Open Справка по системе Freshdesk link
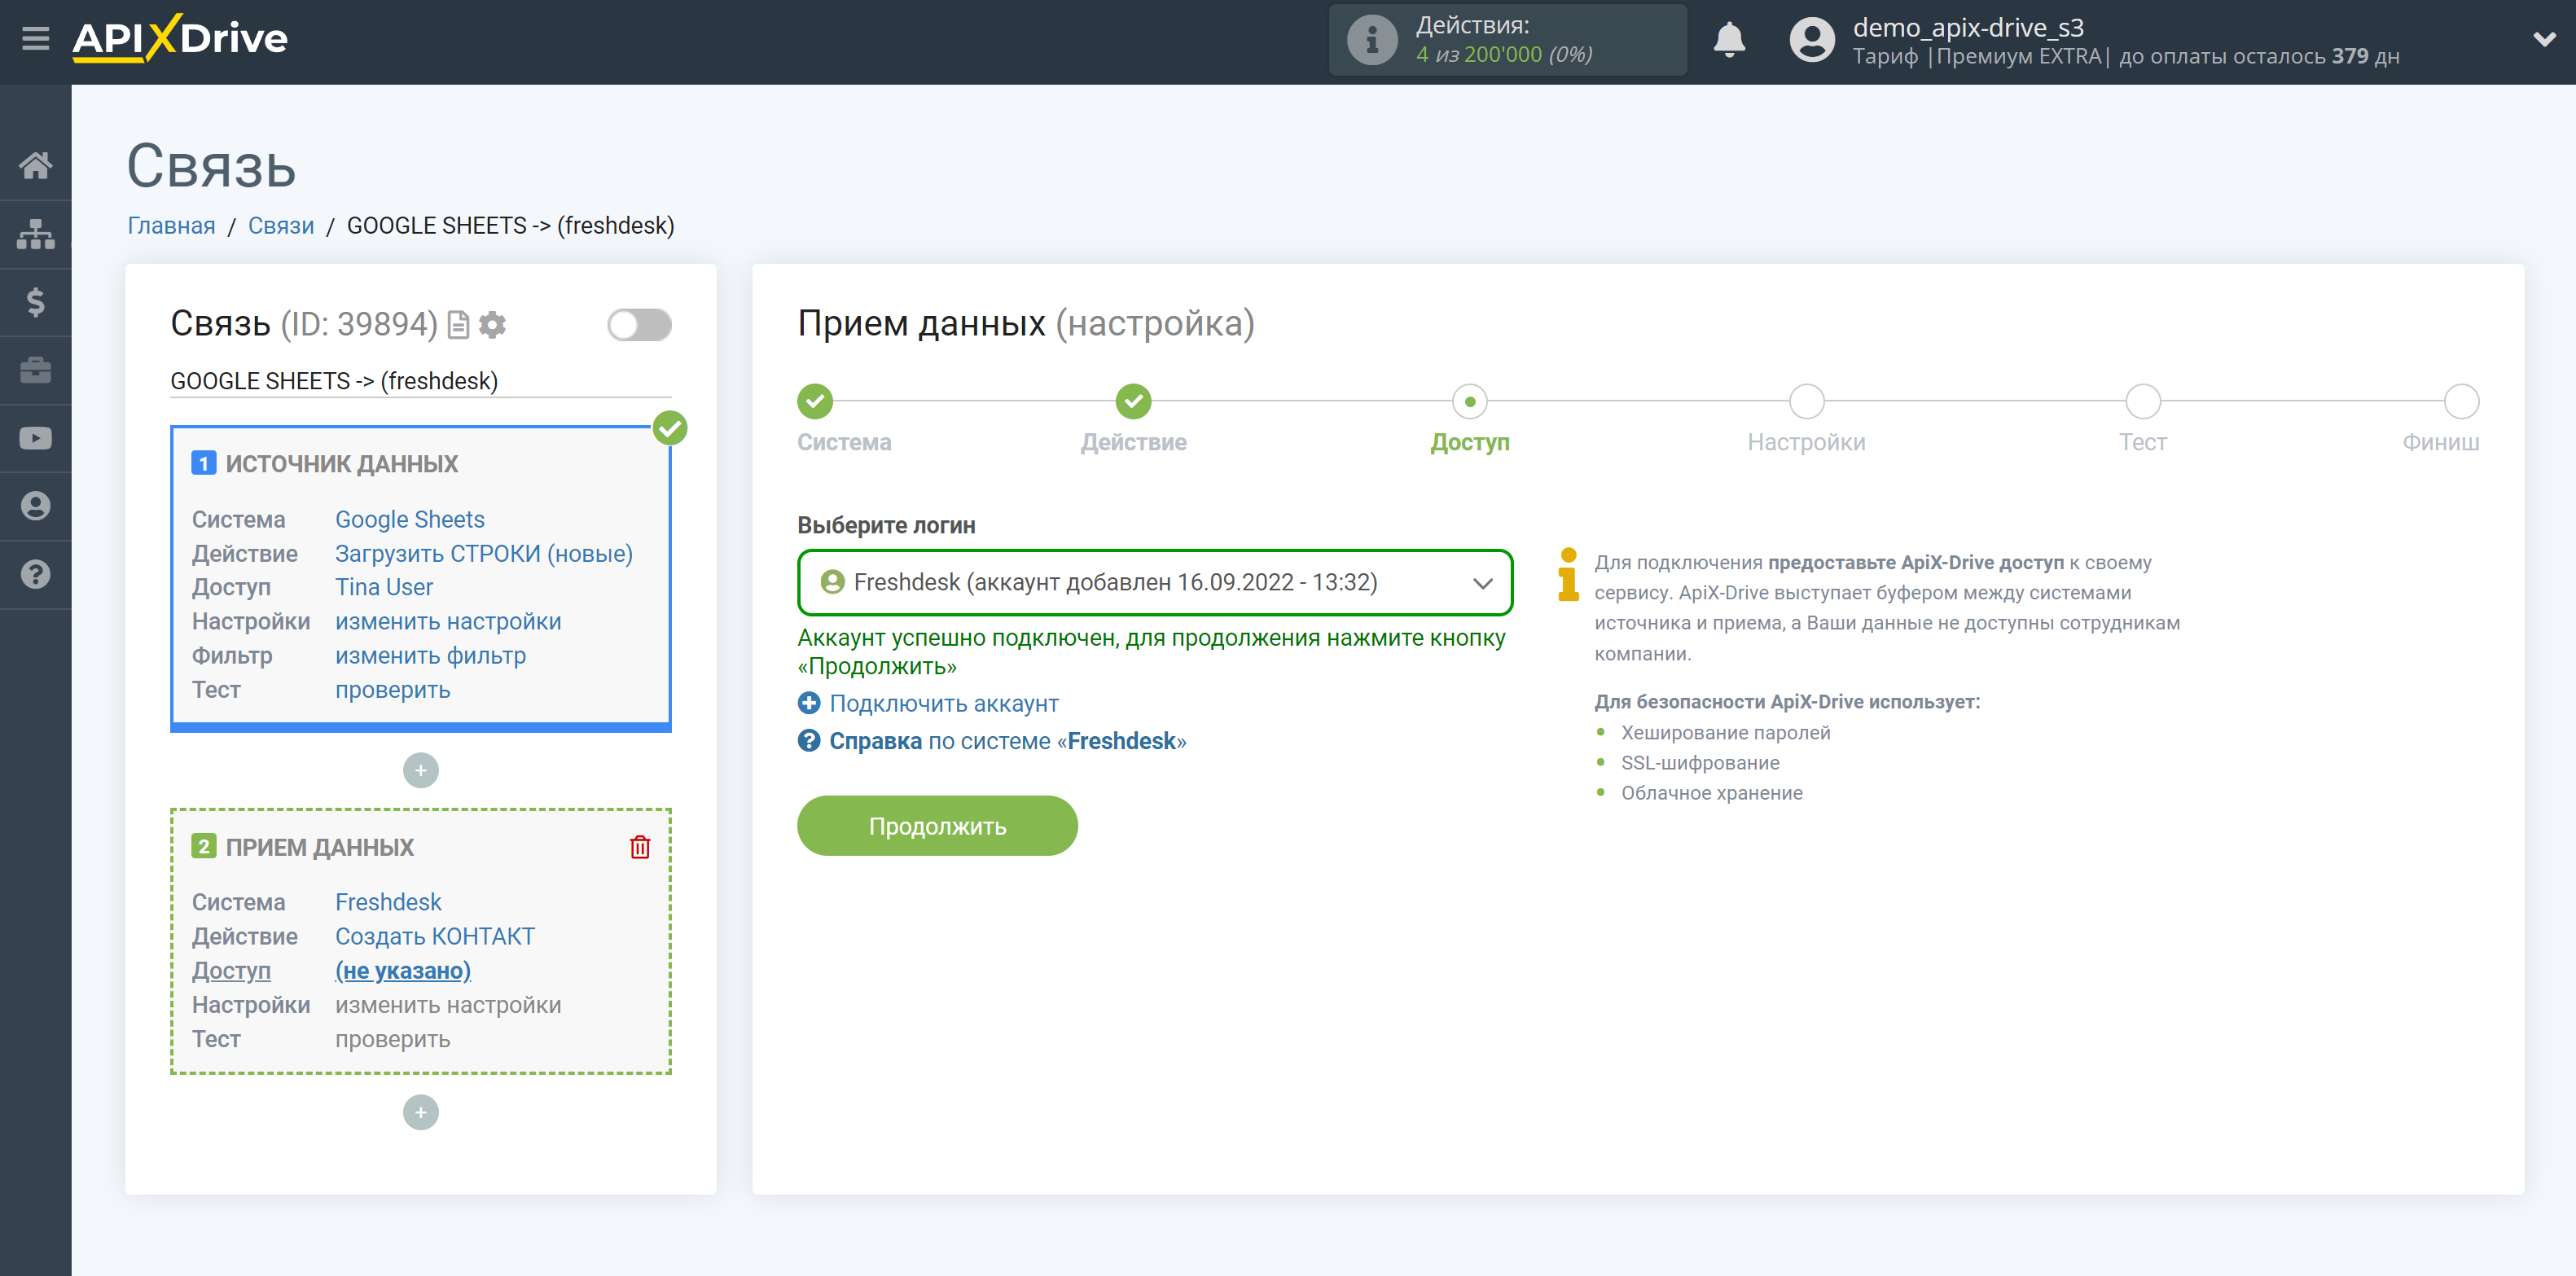 click(x=1008, y=741)
